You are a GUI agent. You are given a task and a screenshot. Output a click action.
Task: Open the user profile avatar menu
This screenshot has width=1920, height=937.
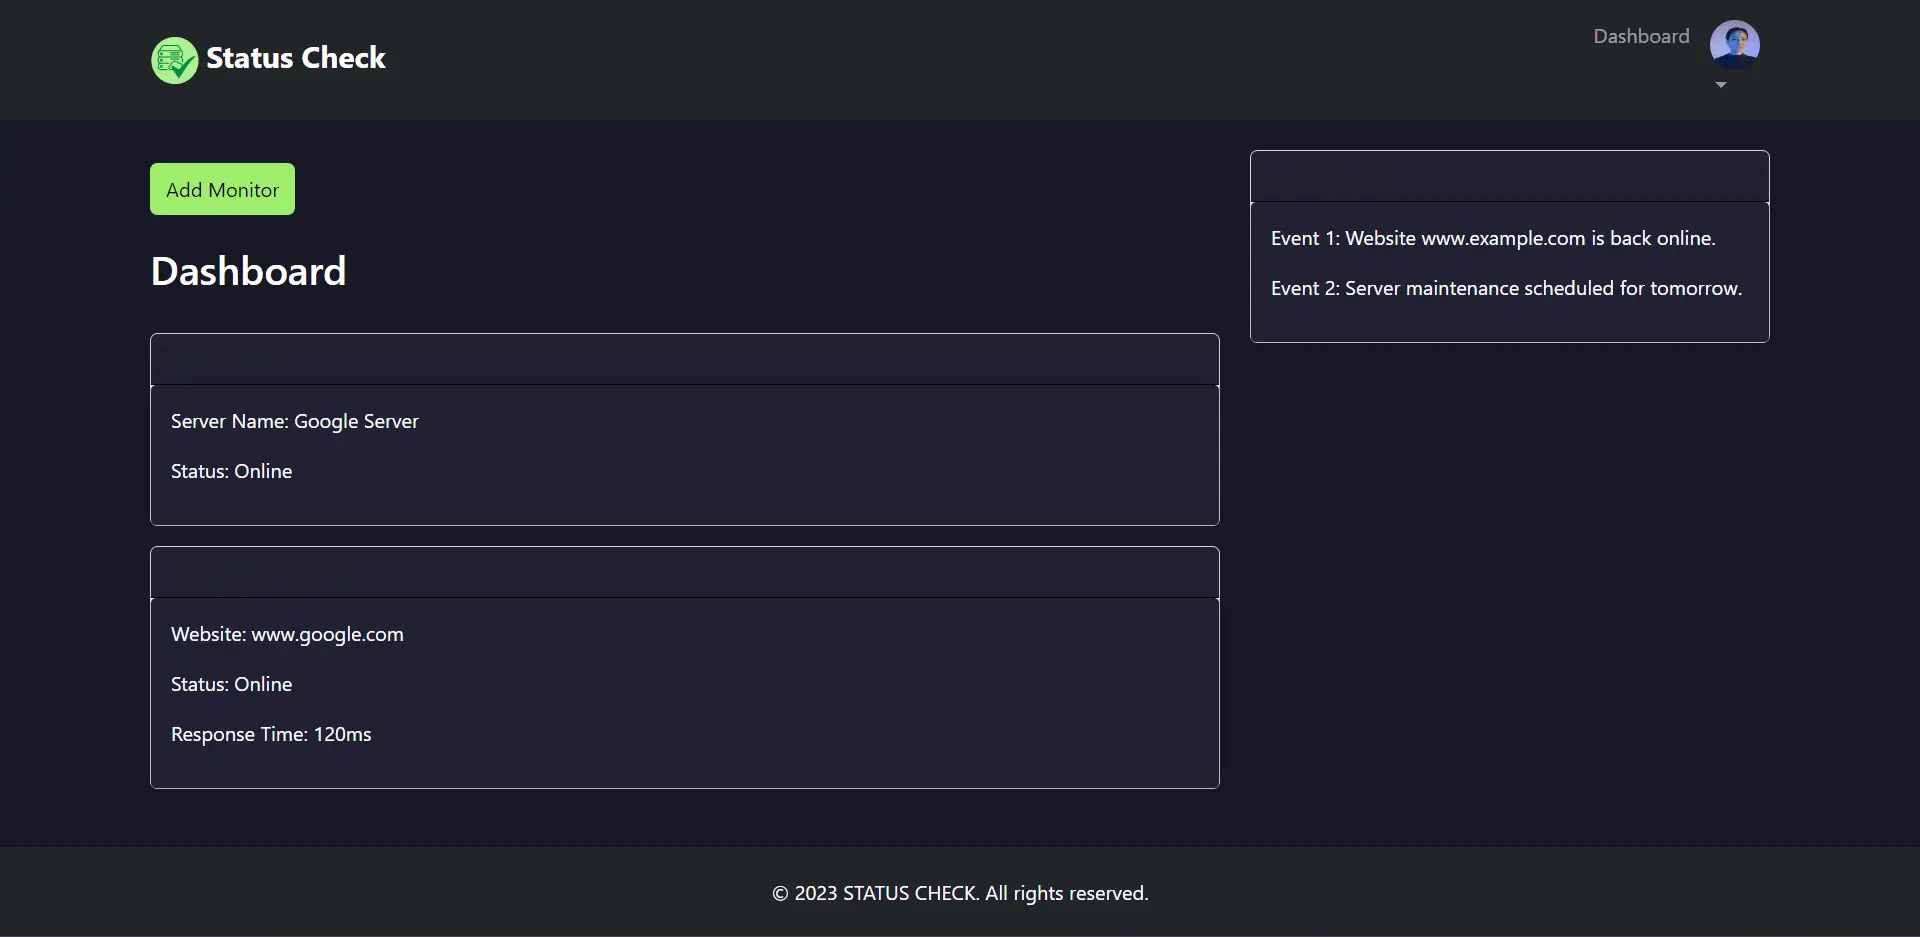pos(1735,43)
